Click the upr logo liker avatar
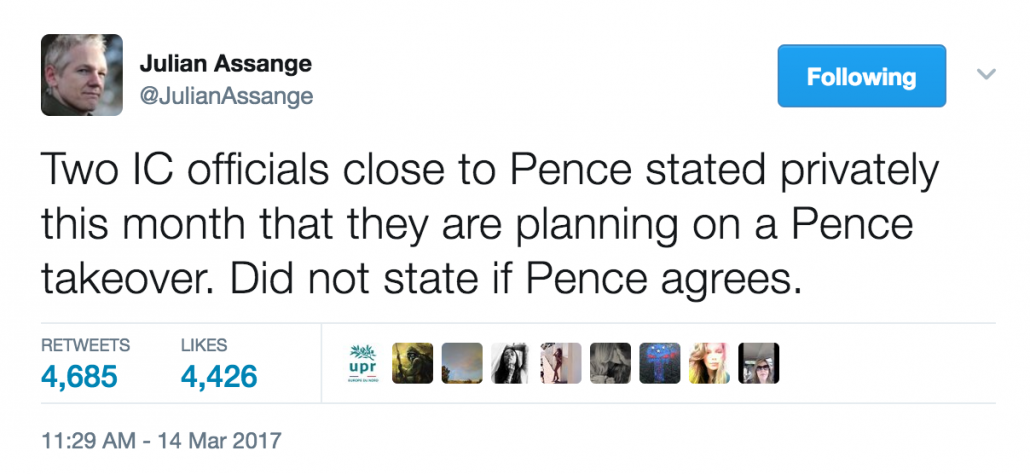Image resolution: width=1030 pixels, height=474 pixels. (363, 363)
